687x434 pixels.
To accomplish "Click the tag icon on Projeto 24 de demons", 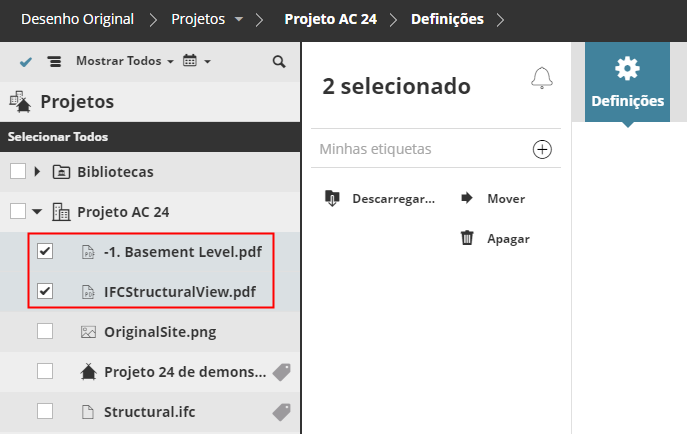I will (281, 371).
